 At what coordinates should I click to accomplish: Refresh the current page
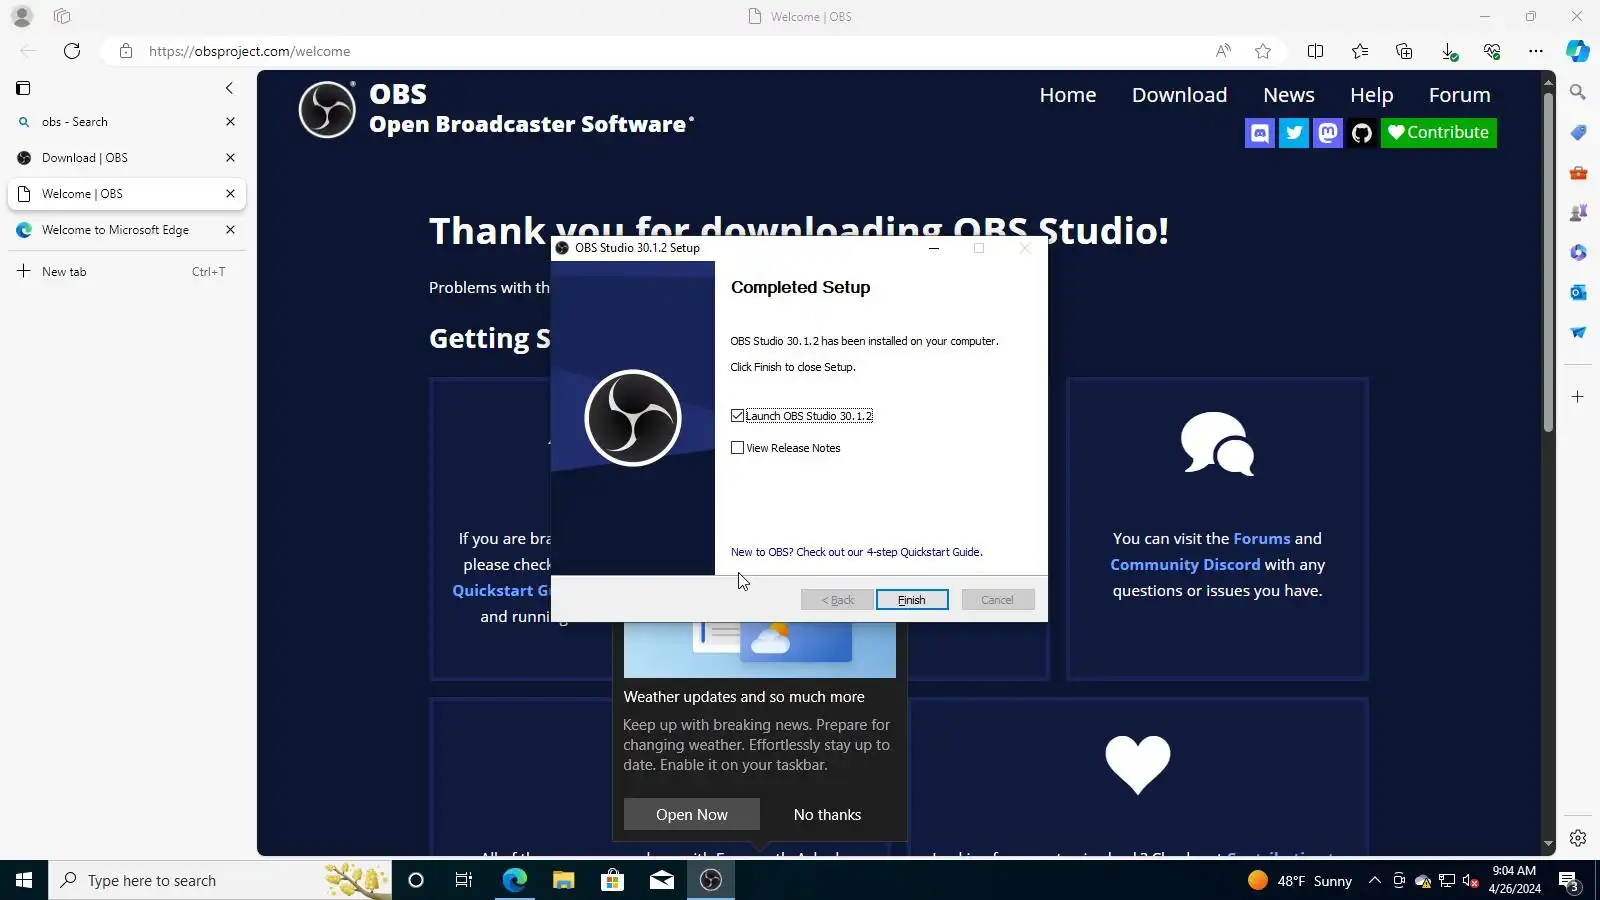72,51
